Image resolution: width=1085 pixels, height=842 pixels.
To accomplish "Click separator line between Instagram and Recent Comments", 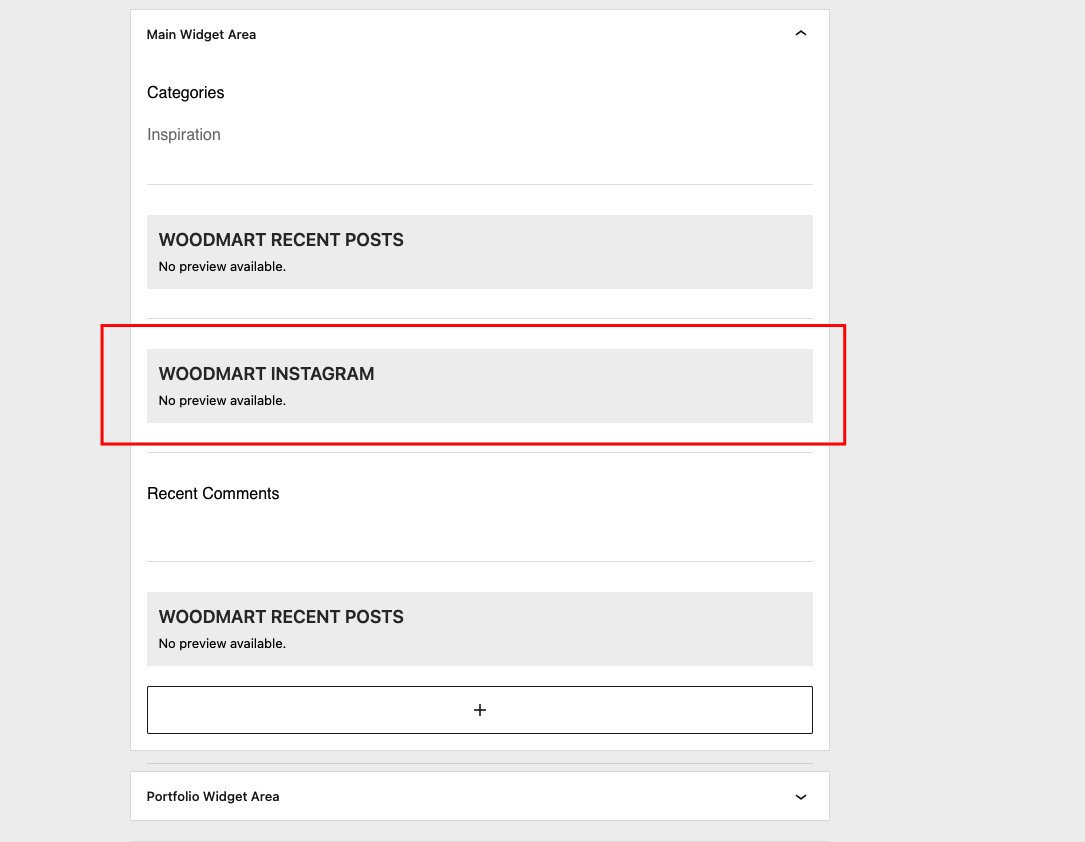I will coord(480,452).
